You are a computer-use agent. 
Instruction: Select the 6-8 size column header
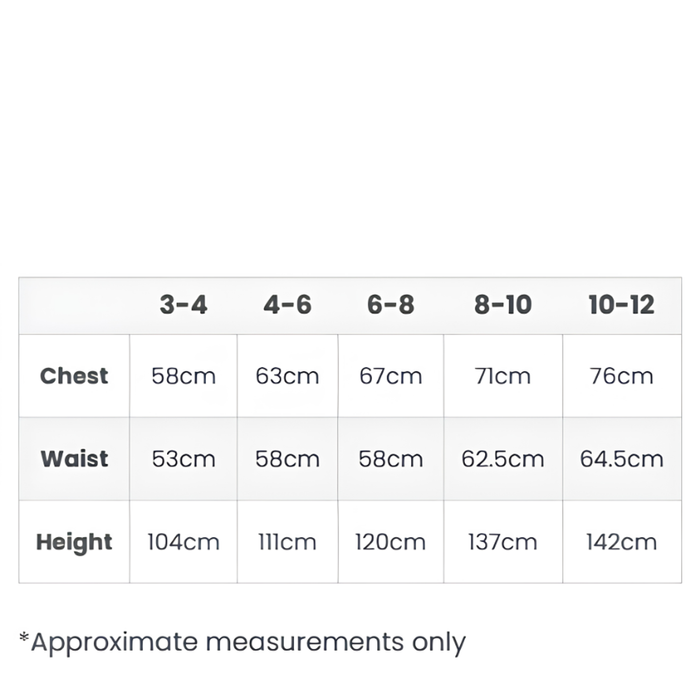click(391, 305)
